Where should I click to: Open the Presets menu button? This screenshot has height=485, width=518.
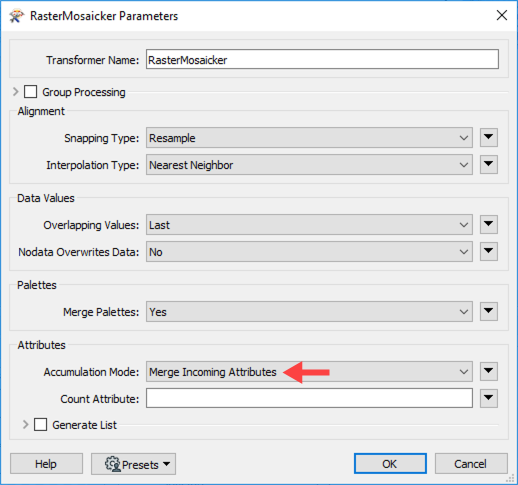tap(133, 464)
